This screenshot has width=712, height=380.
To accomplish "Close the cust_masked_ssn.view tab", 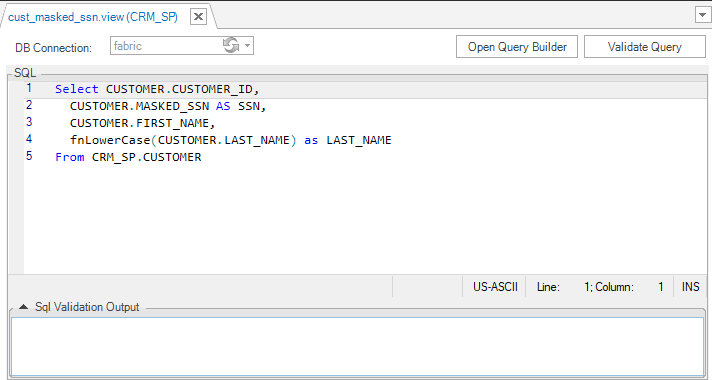I will point(198,17).
